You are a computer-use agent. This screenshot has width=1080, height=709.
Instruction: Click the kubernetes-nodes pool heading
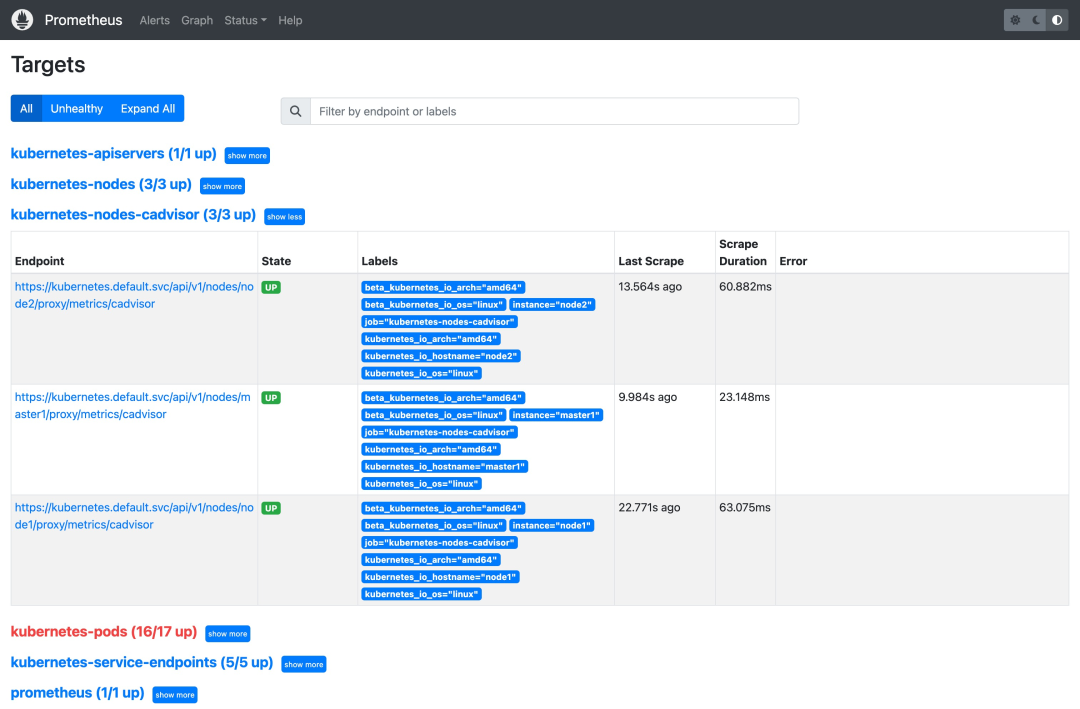point(100,185)
